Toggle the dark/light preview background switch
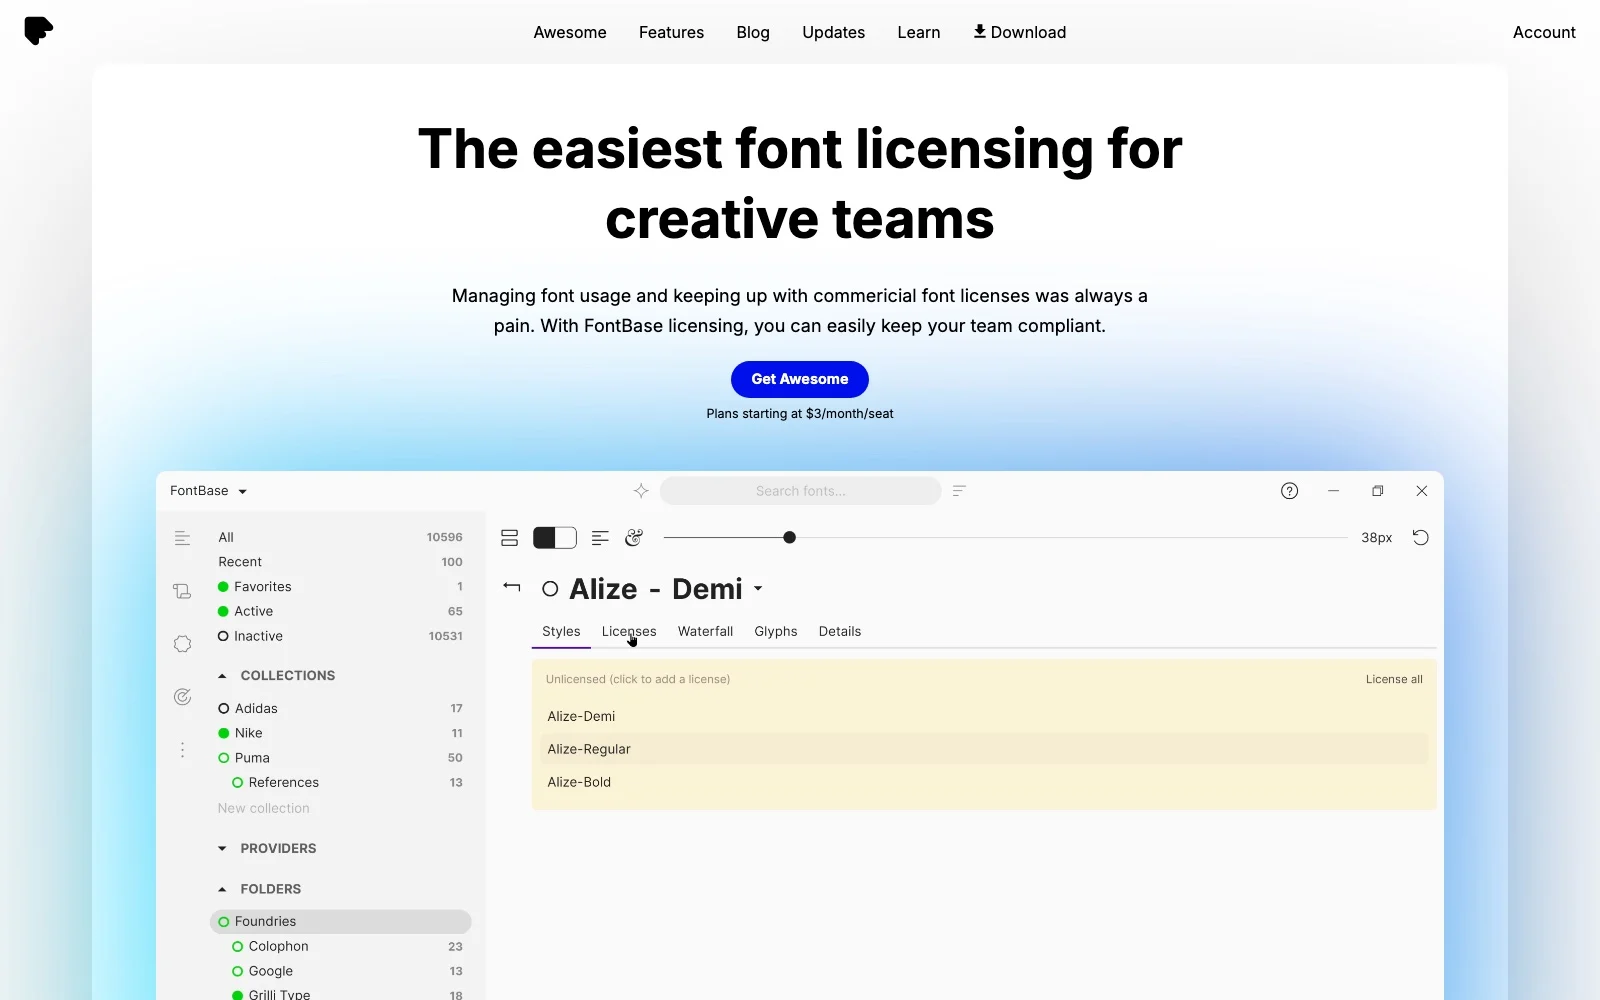The width and height of the screenshot is (1600, 1000). point(555,538)
